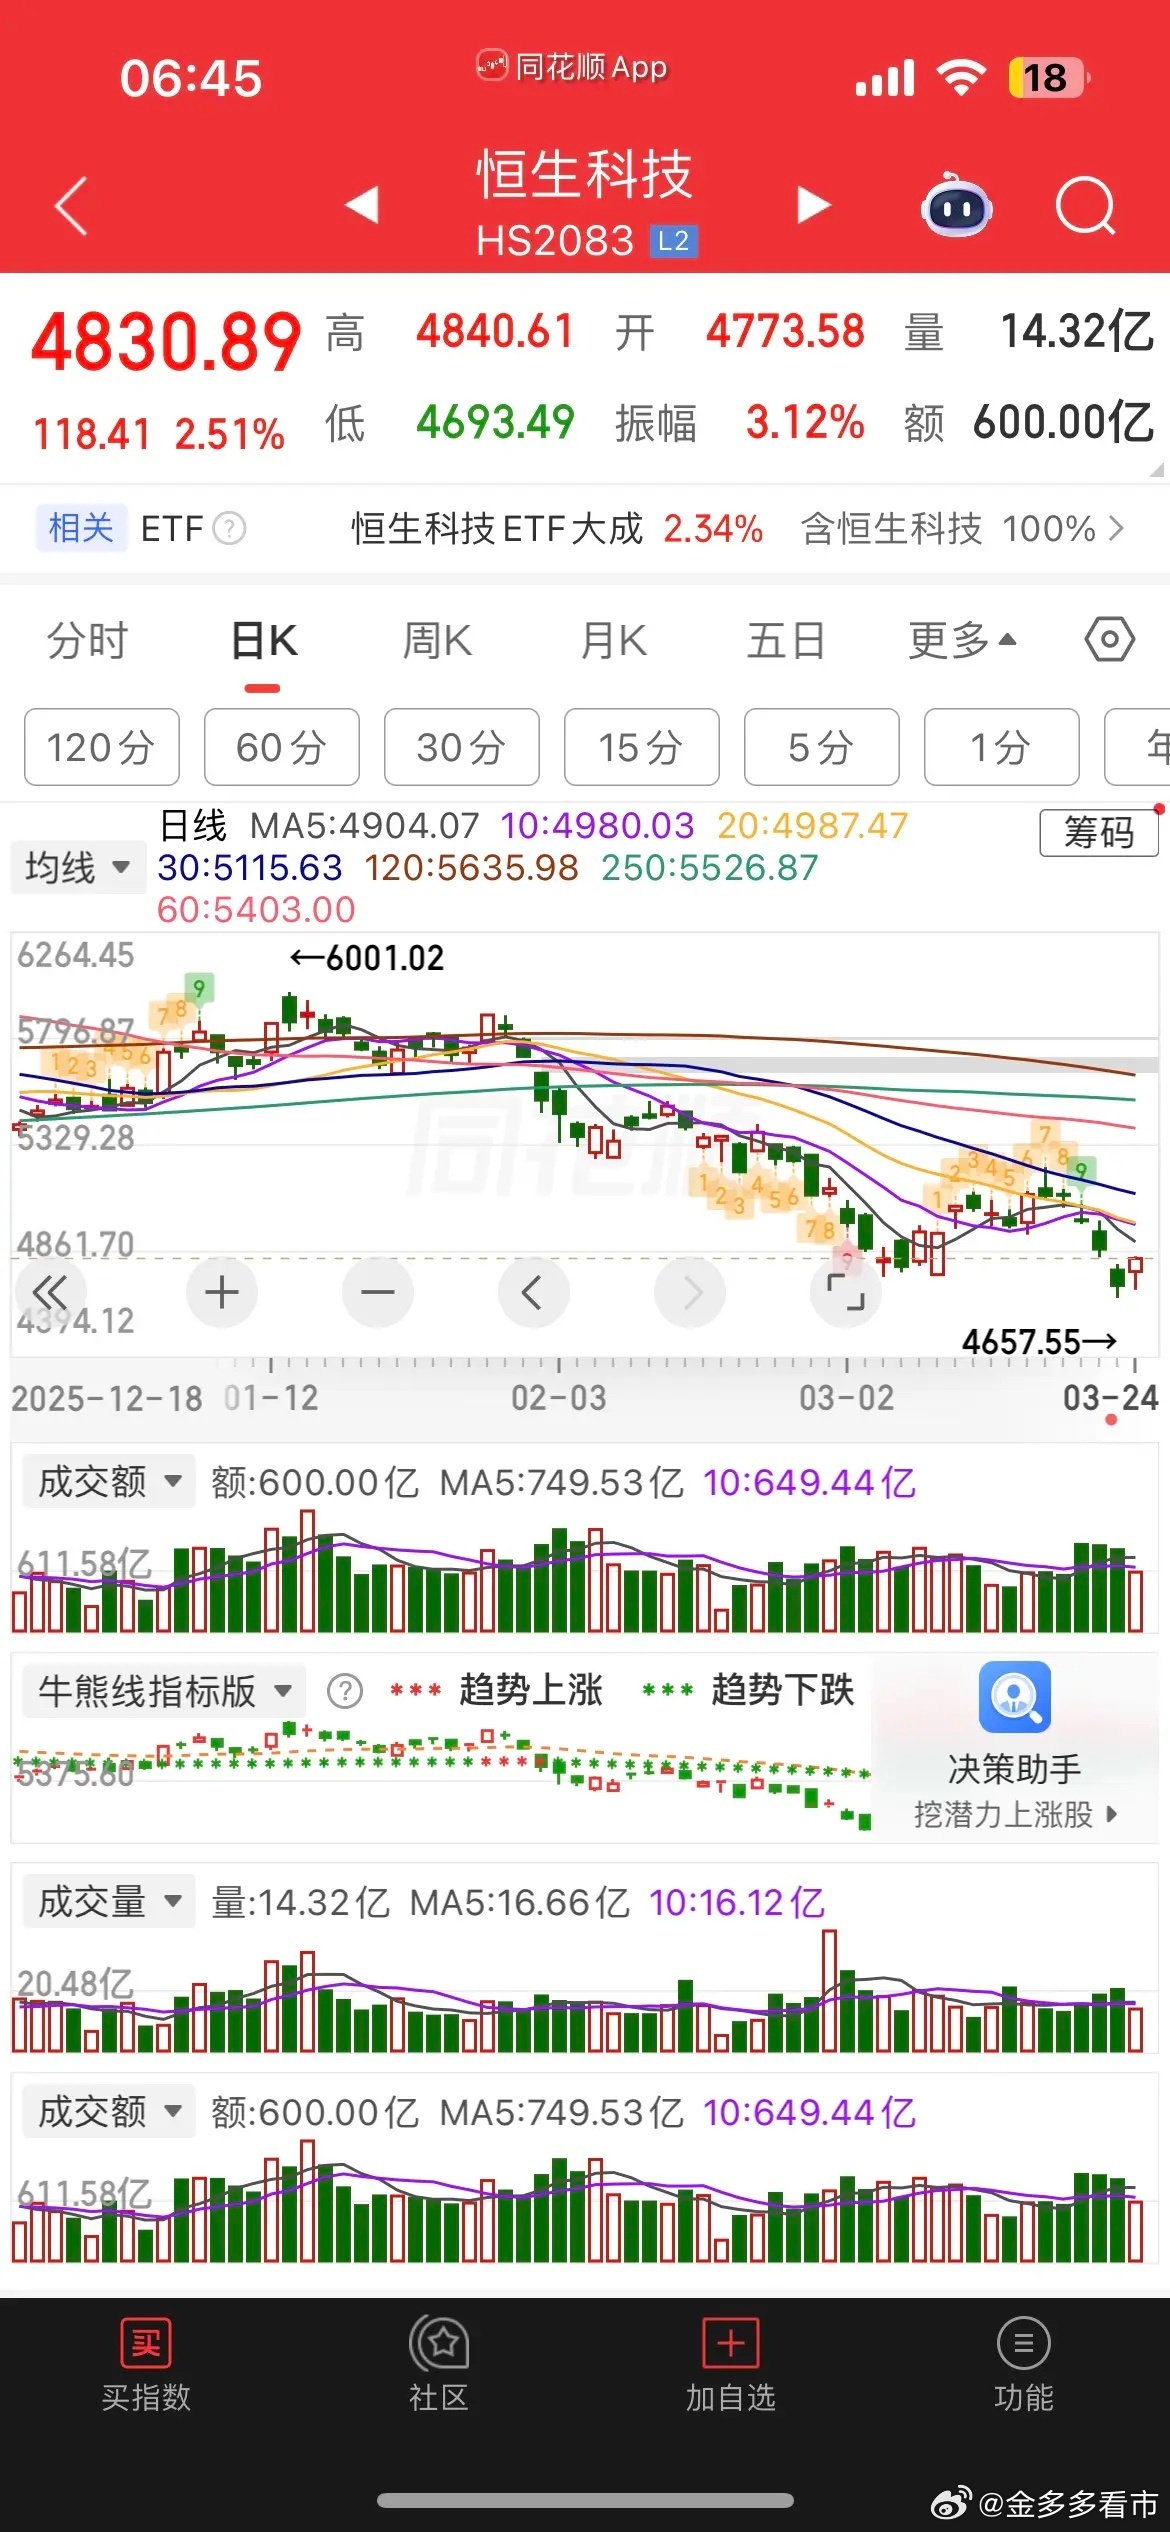Image resolution: width=1170 pixels, height=2532 pixels.
Task: Add to watchlist via 加自选
Action: (731, 2342)
